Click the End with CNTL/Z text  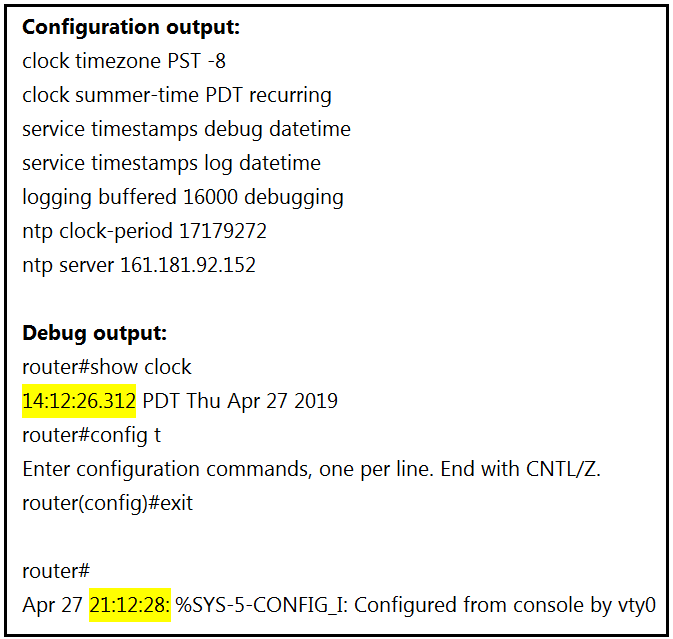(x=520, y=469)
